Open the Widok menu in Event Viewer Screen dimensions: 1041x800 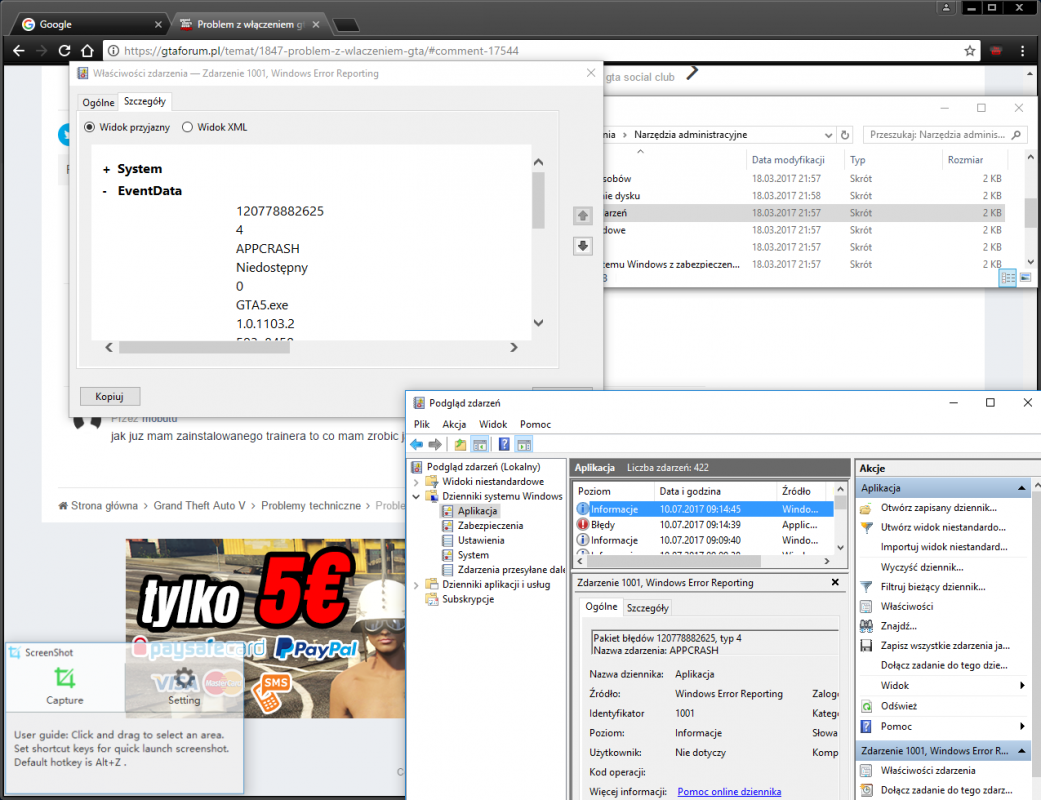493,424
